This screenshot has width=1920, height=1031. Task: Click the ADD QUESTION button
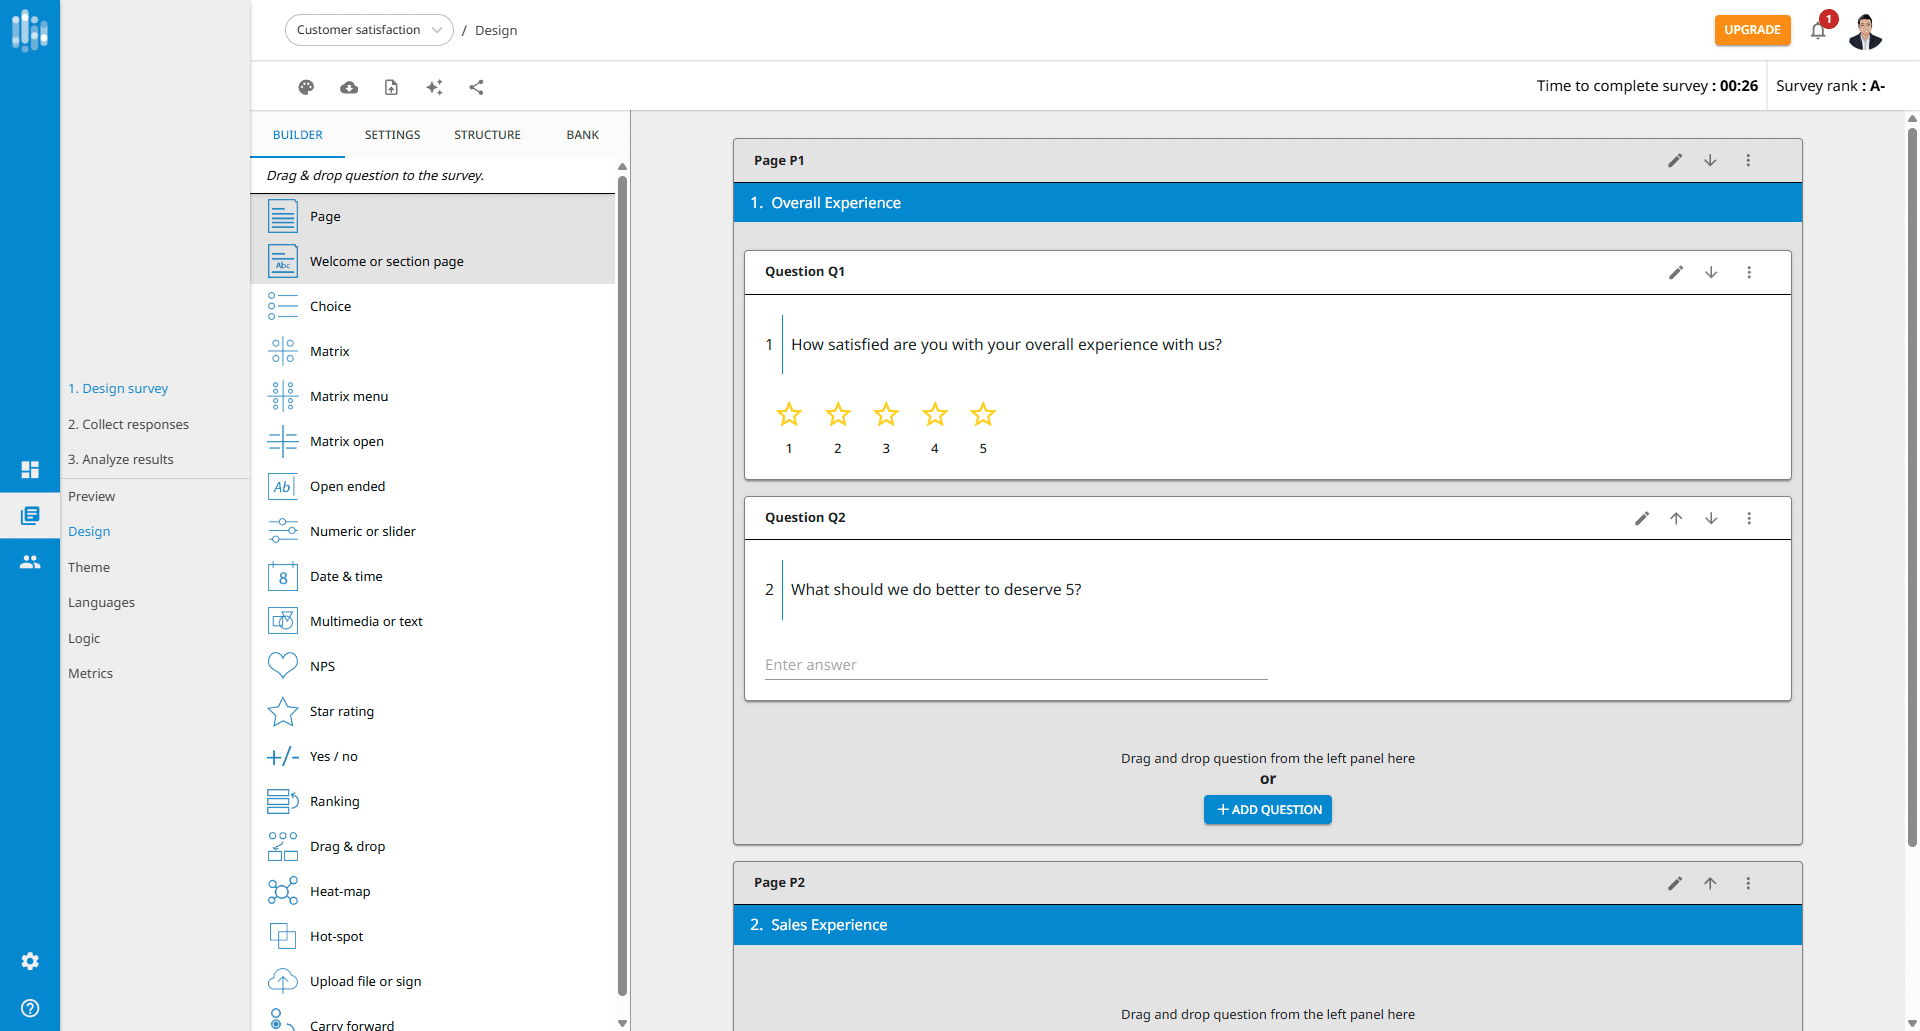[x=1267, y=810]
